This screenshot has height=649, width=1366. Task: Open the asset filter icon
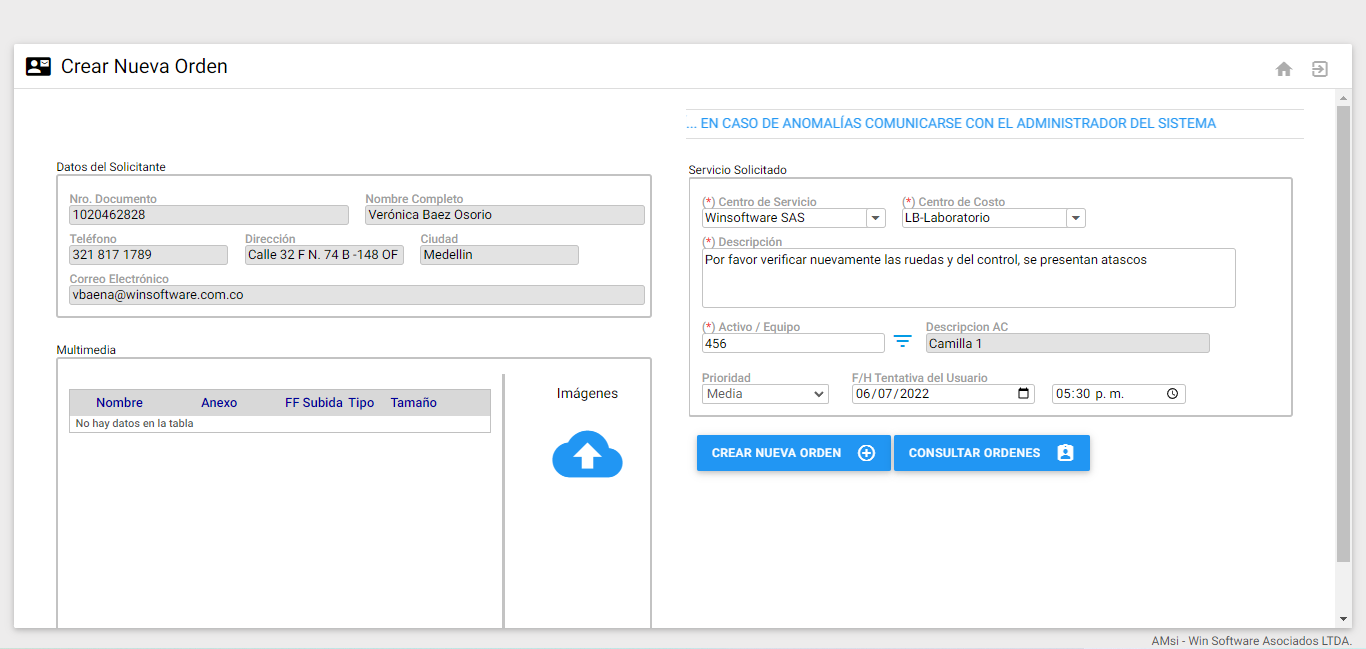[902, 342]
